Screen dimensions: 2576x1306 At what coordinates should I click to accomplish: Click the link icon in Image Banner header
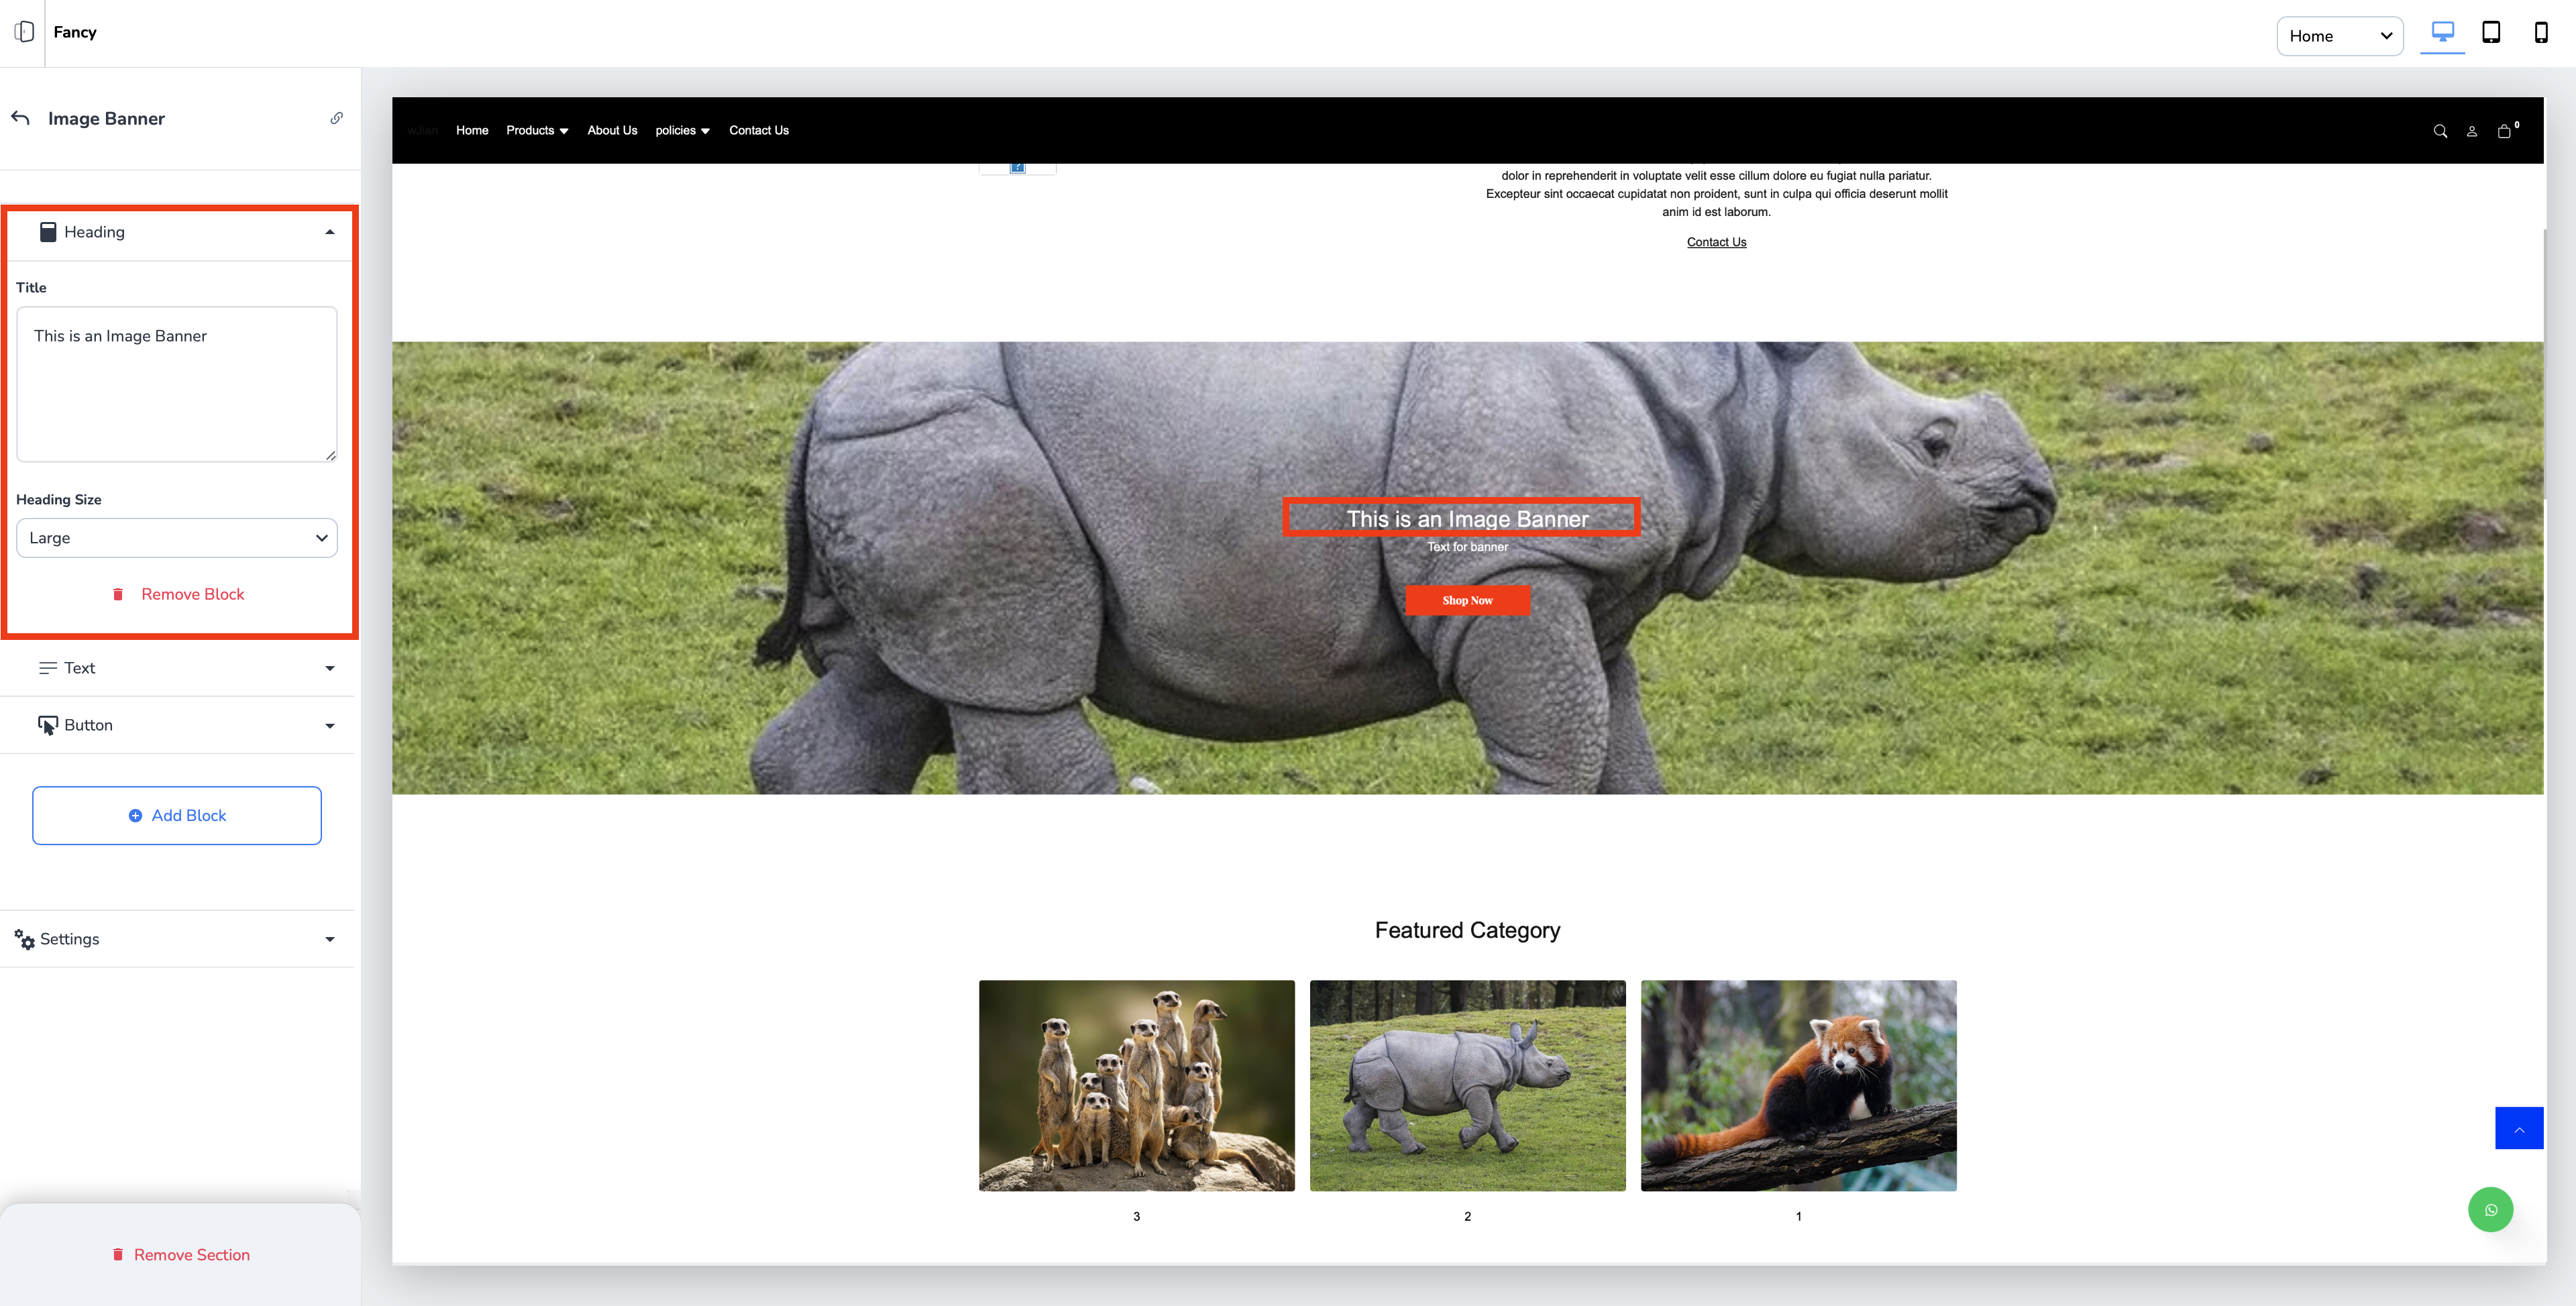(337, 118)
